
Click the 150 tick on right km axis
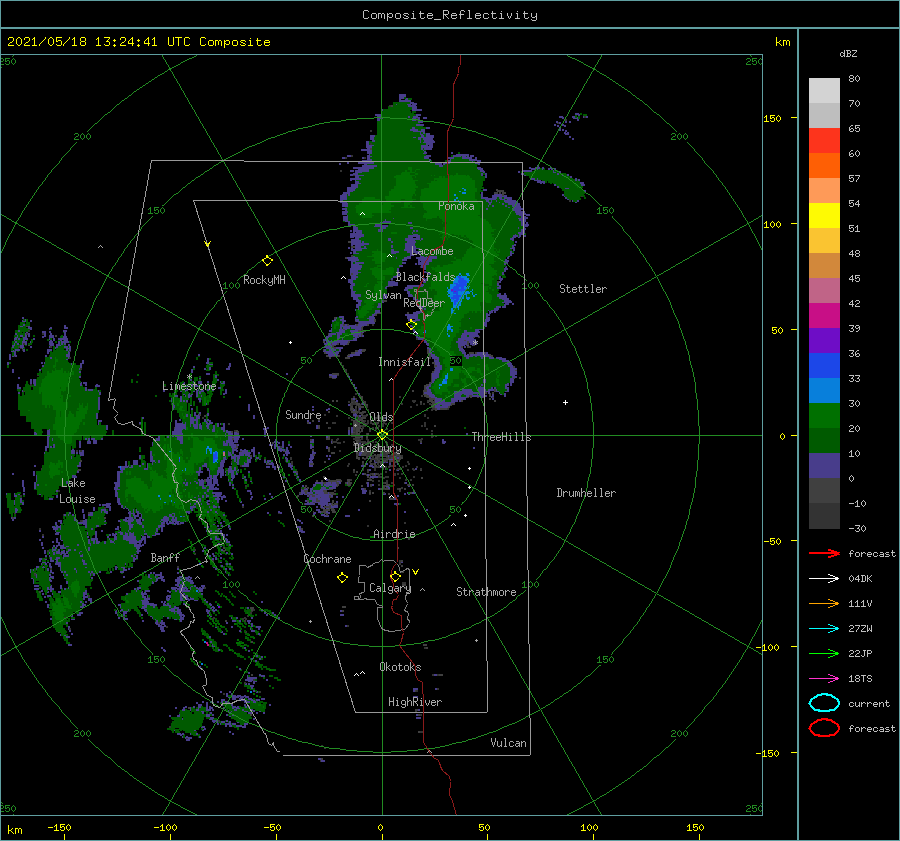tap(772, 118)
